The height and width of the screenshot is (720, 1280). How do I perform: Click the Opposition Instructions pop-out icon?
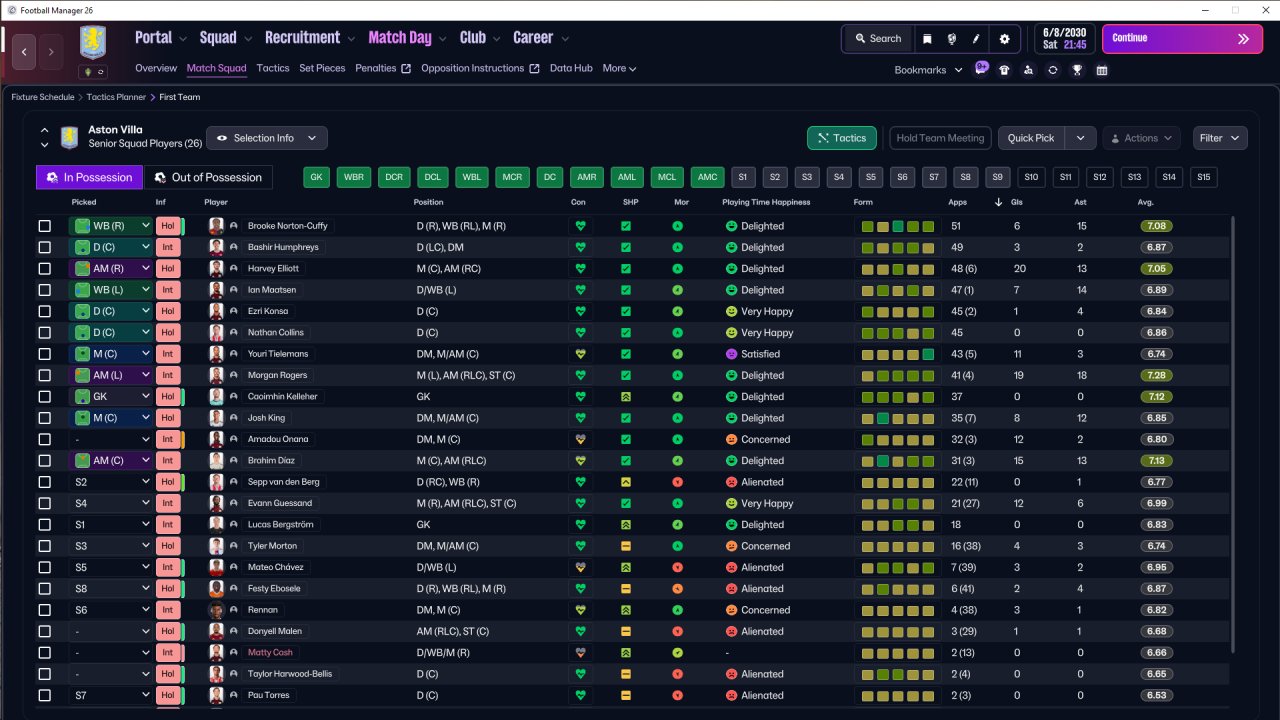[x=534, y=69]
